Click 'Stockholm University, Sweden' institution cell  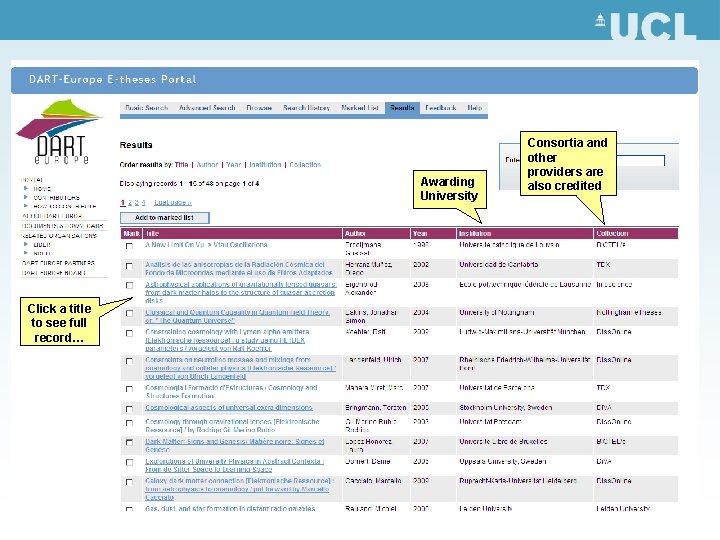pyautogui.click(x=506, y=408)
